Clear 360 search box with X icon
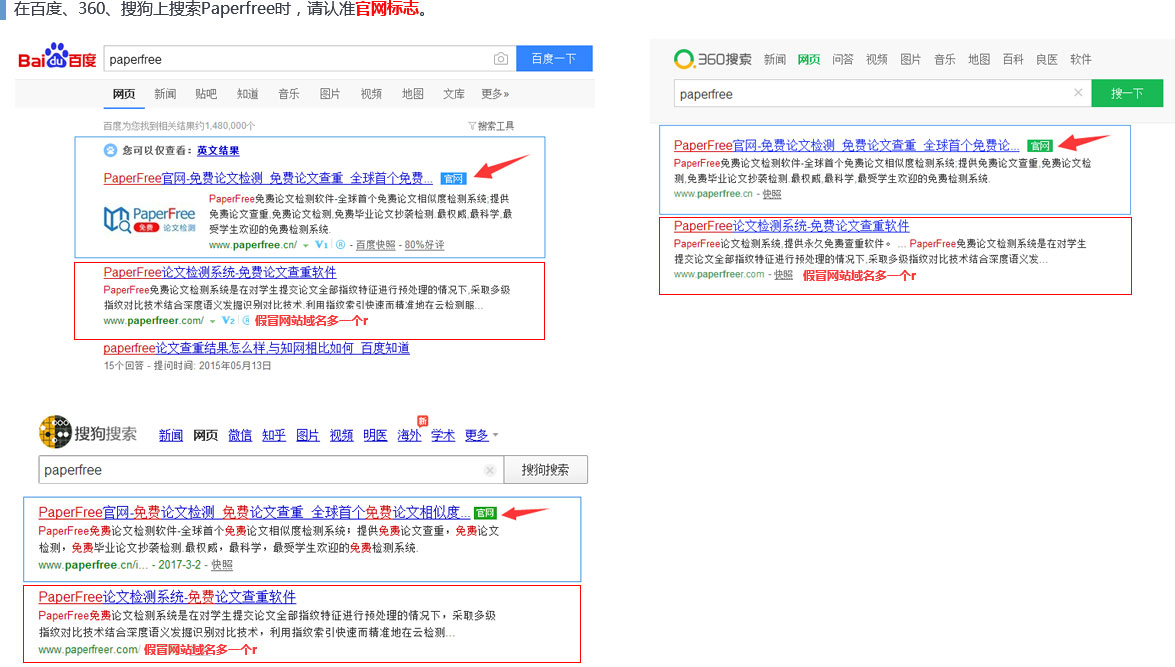This screenshot has height=667, width=1175. (1078, 93)
